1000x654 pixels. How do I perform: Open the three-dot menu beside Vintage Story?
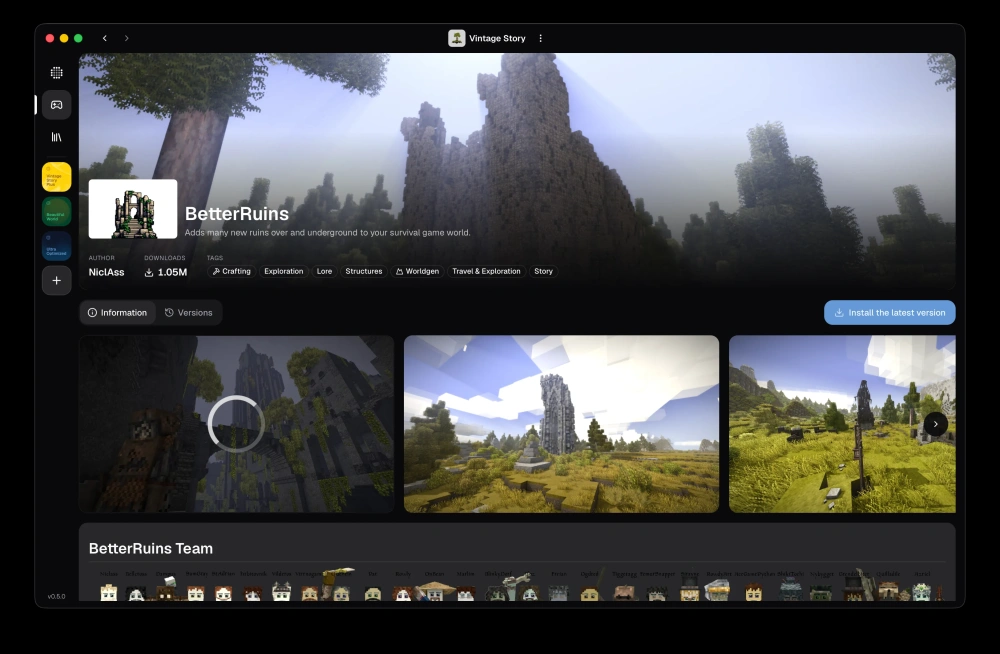point(541,38)
